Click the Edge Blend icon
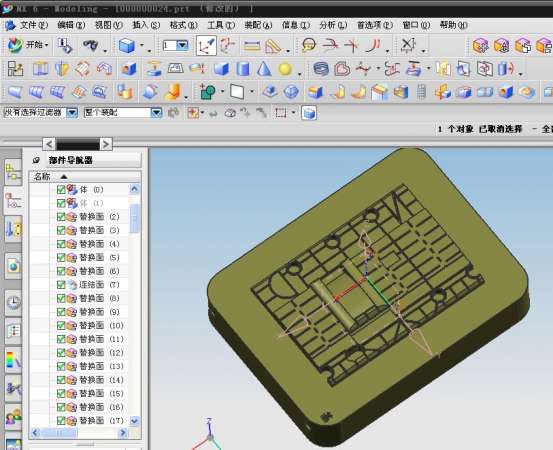Viewport: 553px width, 450px height. (315, 92)
